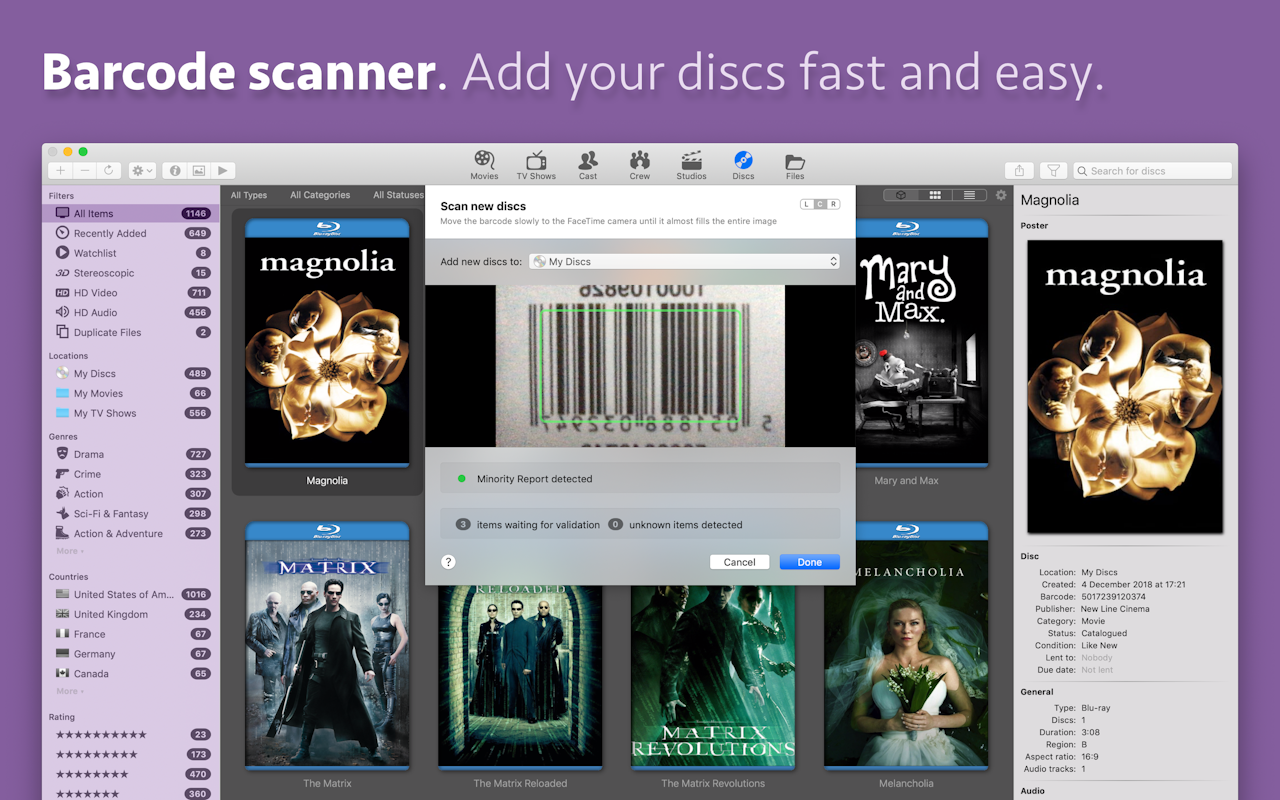This screenshot has width=1280, height=800.
Task: Cancel the barcode scan dialog
Action: point(739,561)
